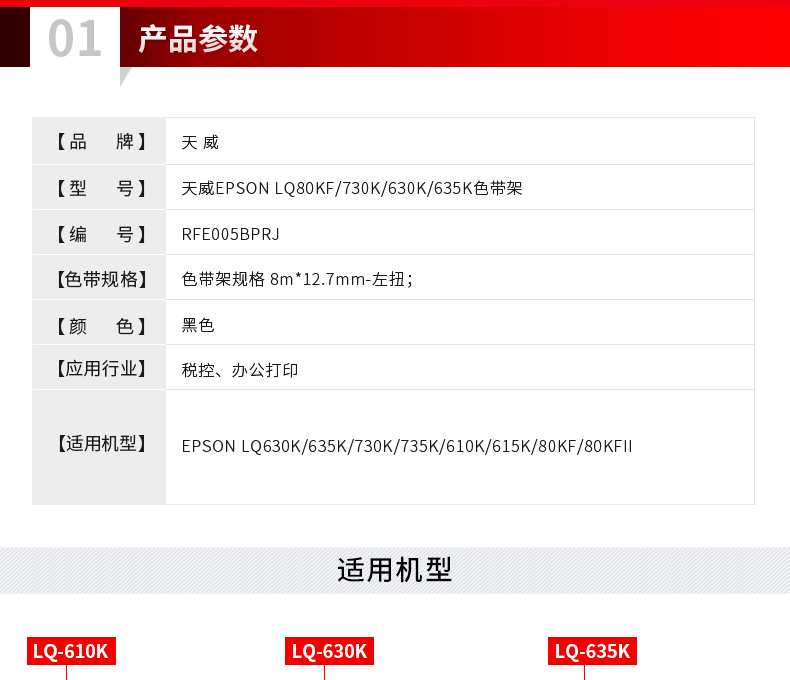
Task: Select the brand value 天威
Action: click(200, 143)
